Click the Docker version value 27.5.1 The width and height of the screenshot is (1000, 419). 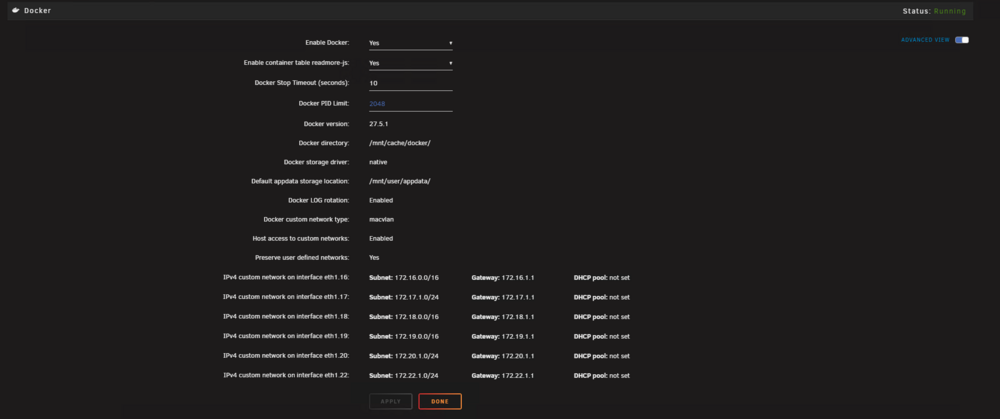pos(378,124)
